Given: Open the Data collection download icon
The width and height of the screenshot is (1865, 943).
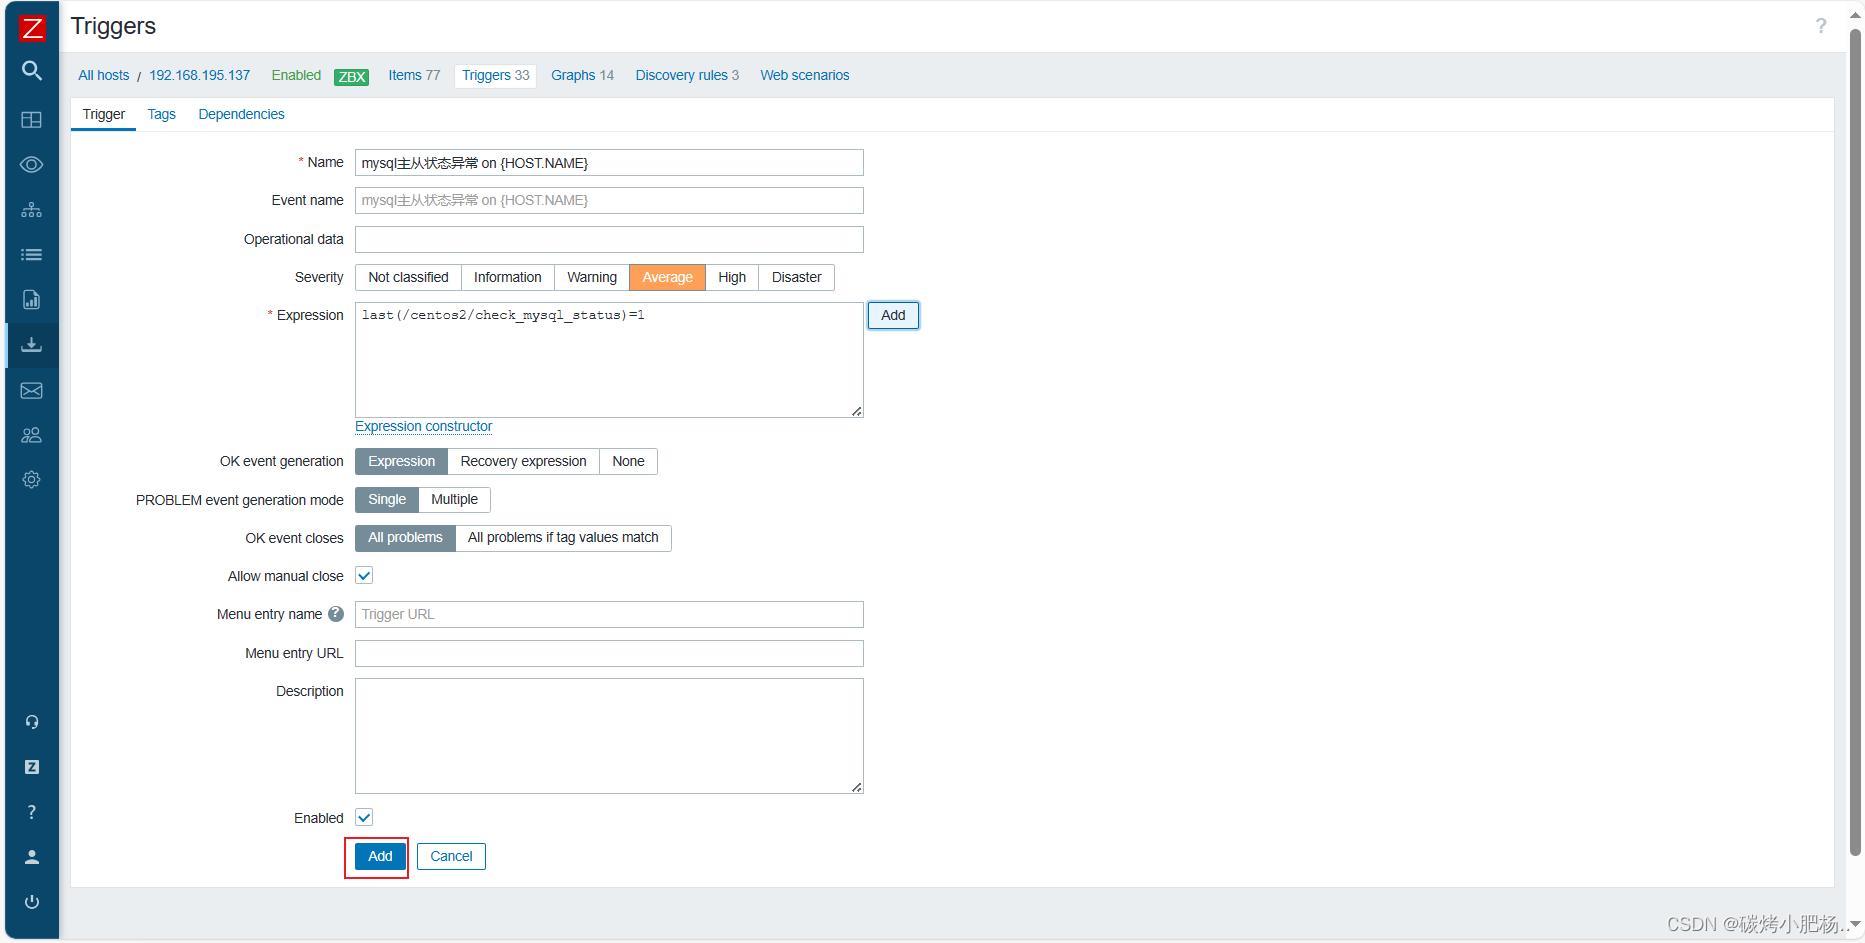Looking at the screenshot, I should click(32, 345).
